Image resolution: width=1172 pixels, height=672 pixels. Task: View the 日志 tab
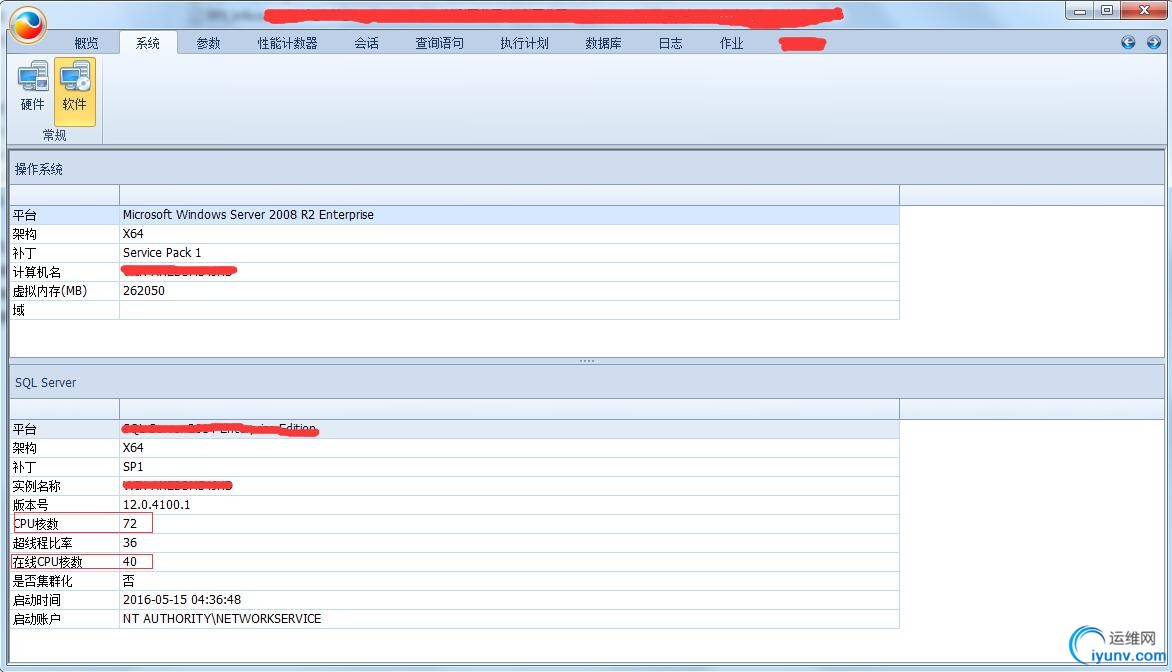[x=670, y=43]
